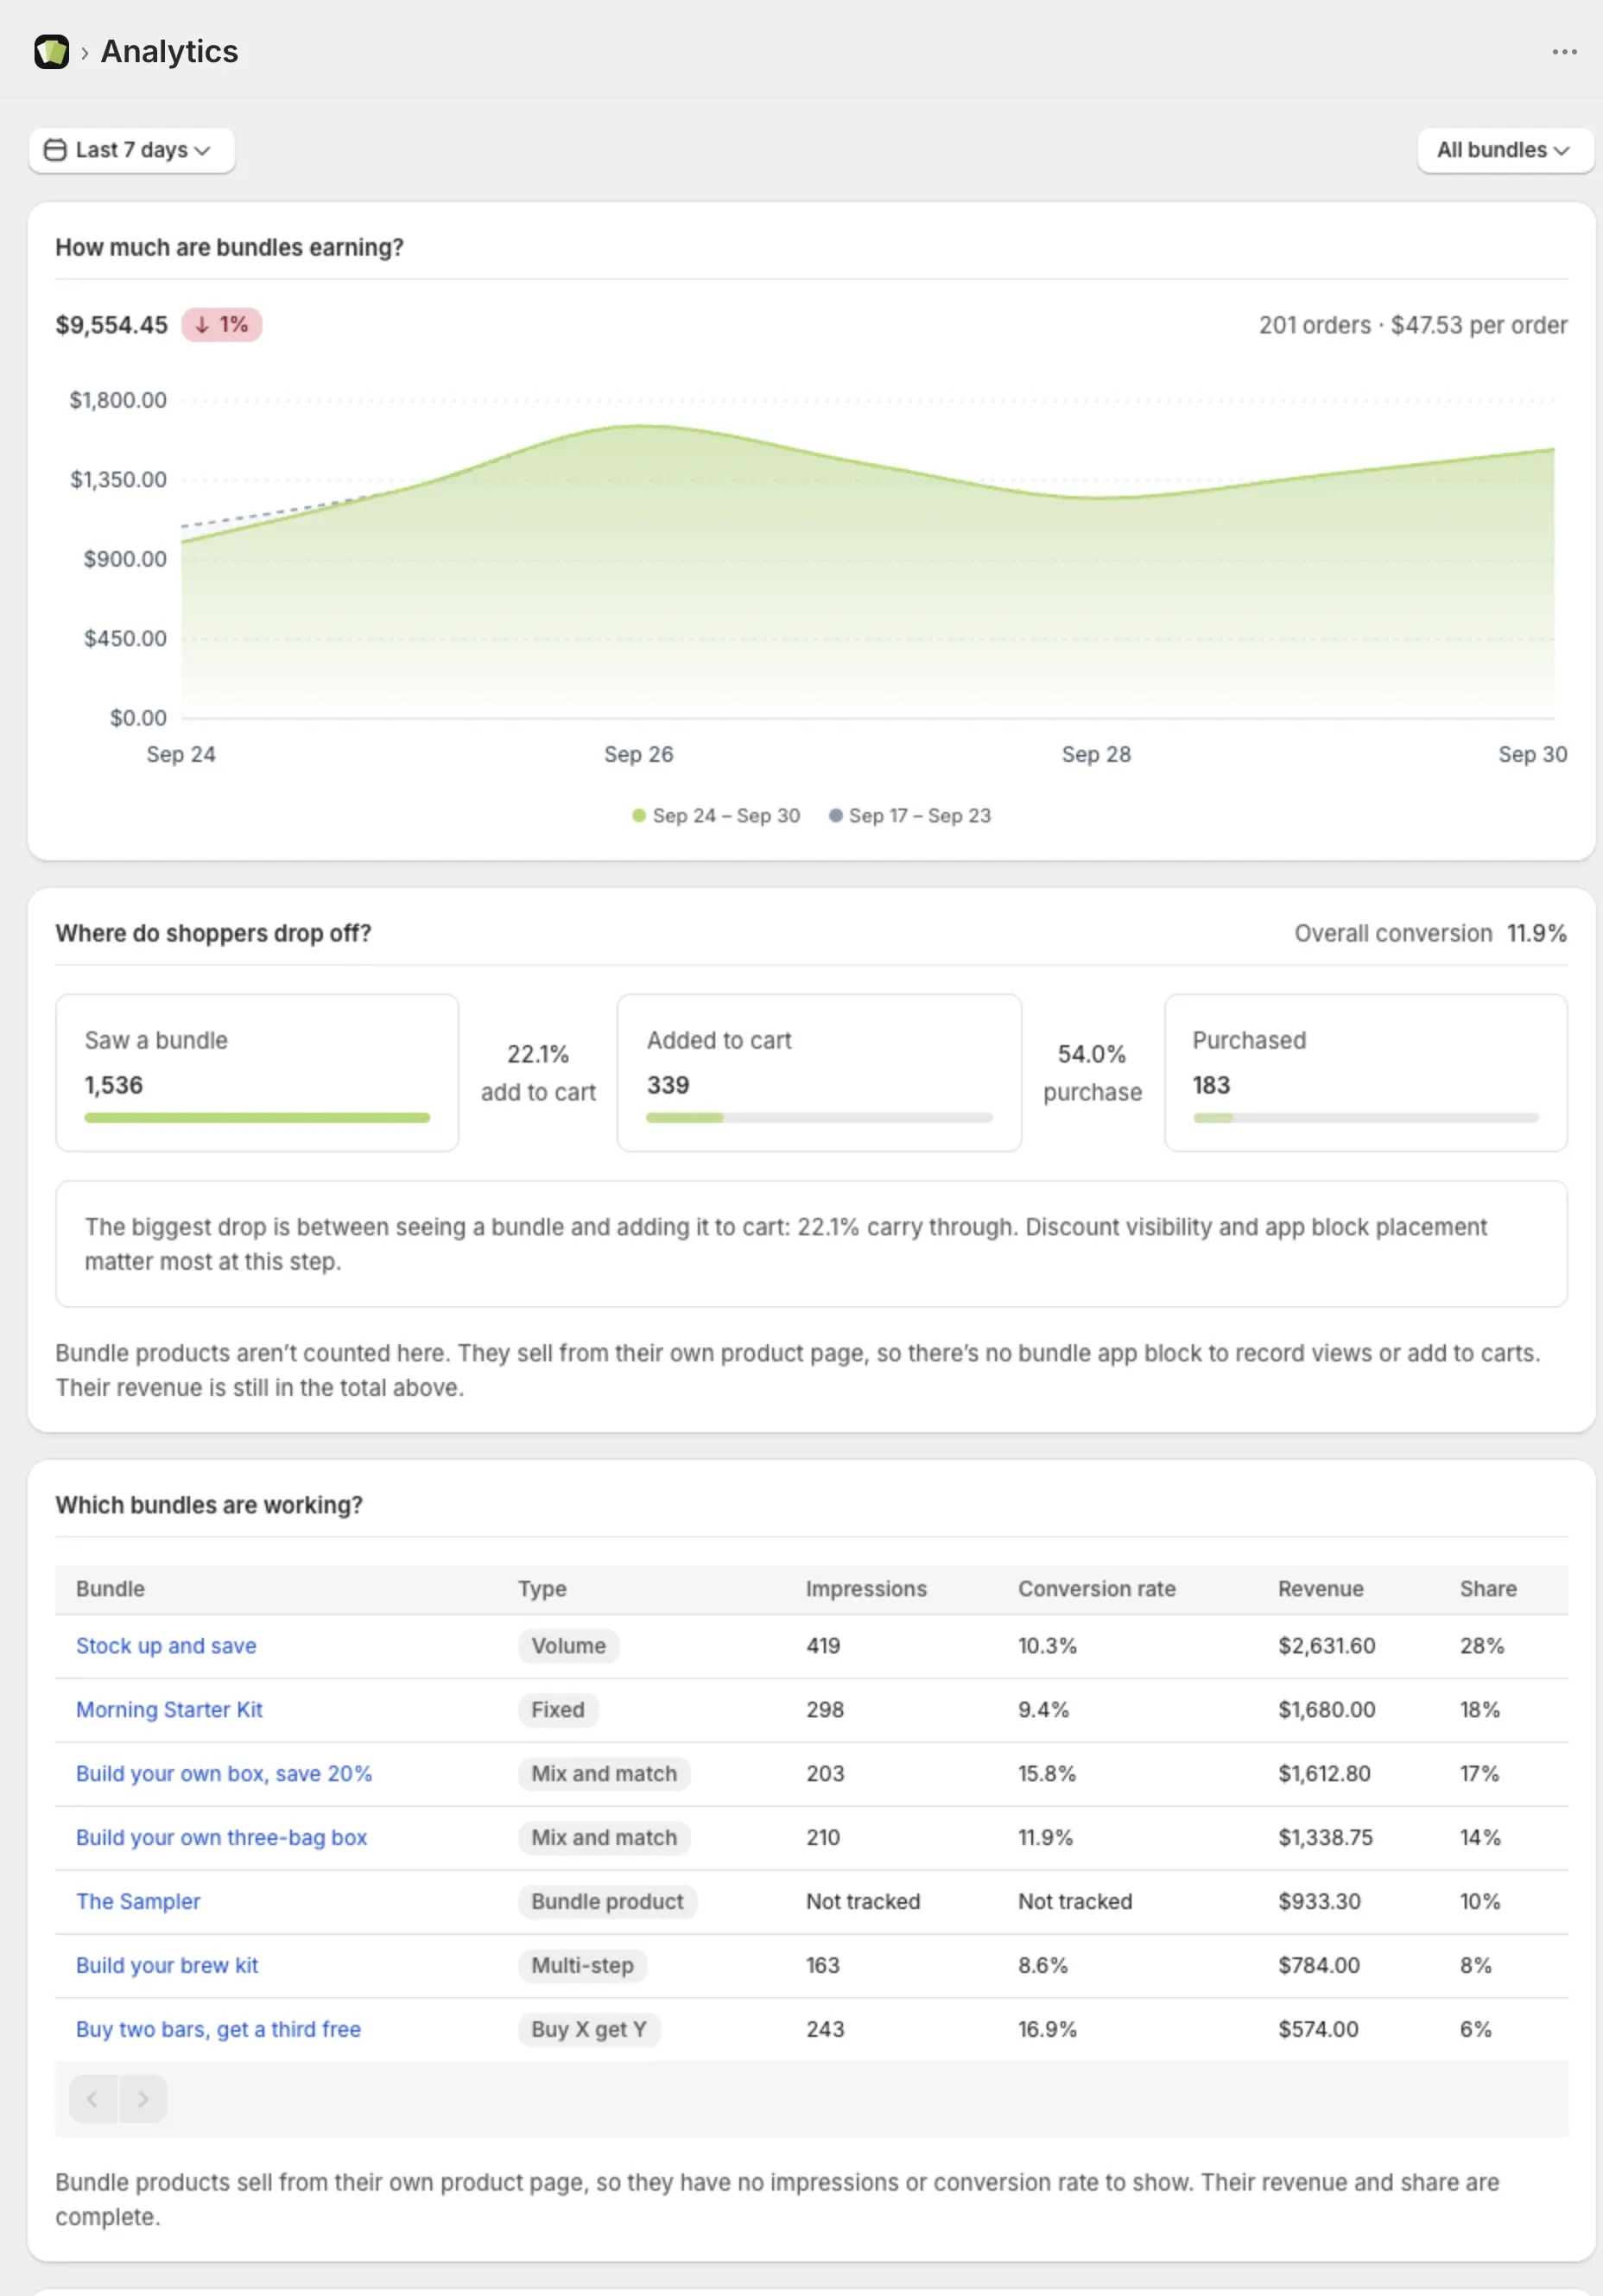Click the Analytics page title

pyautogui.click(x=169, y=51)
